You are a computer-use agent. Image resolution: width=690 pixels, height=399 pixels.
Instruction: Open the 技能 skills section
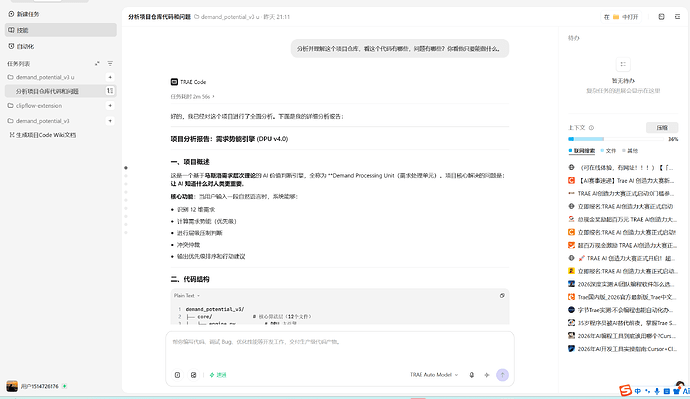(60, 30)
